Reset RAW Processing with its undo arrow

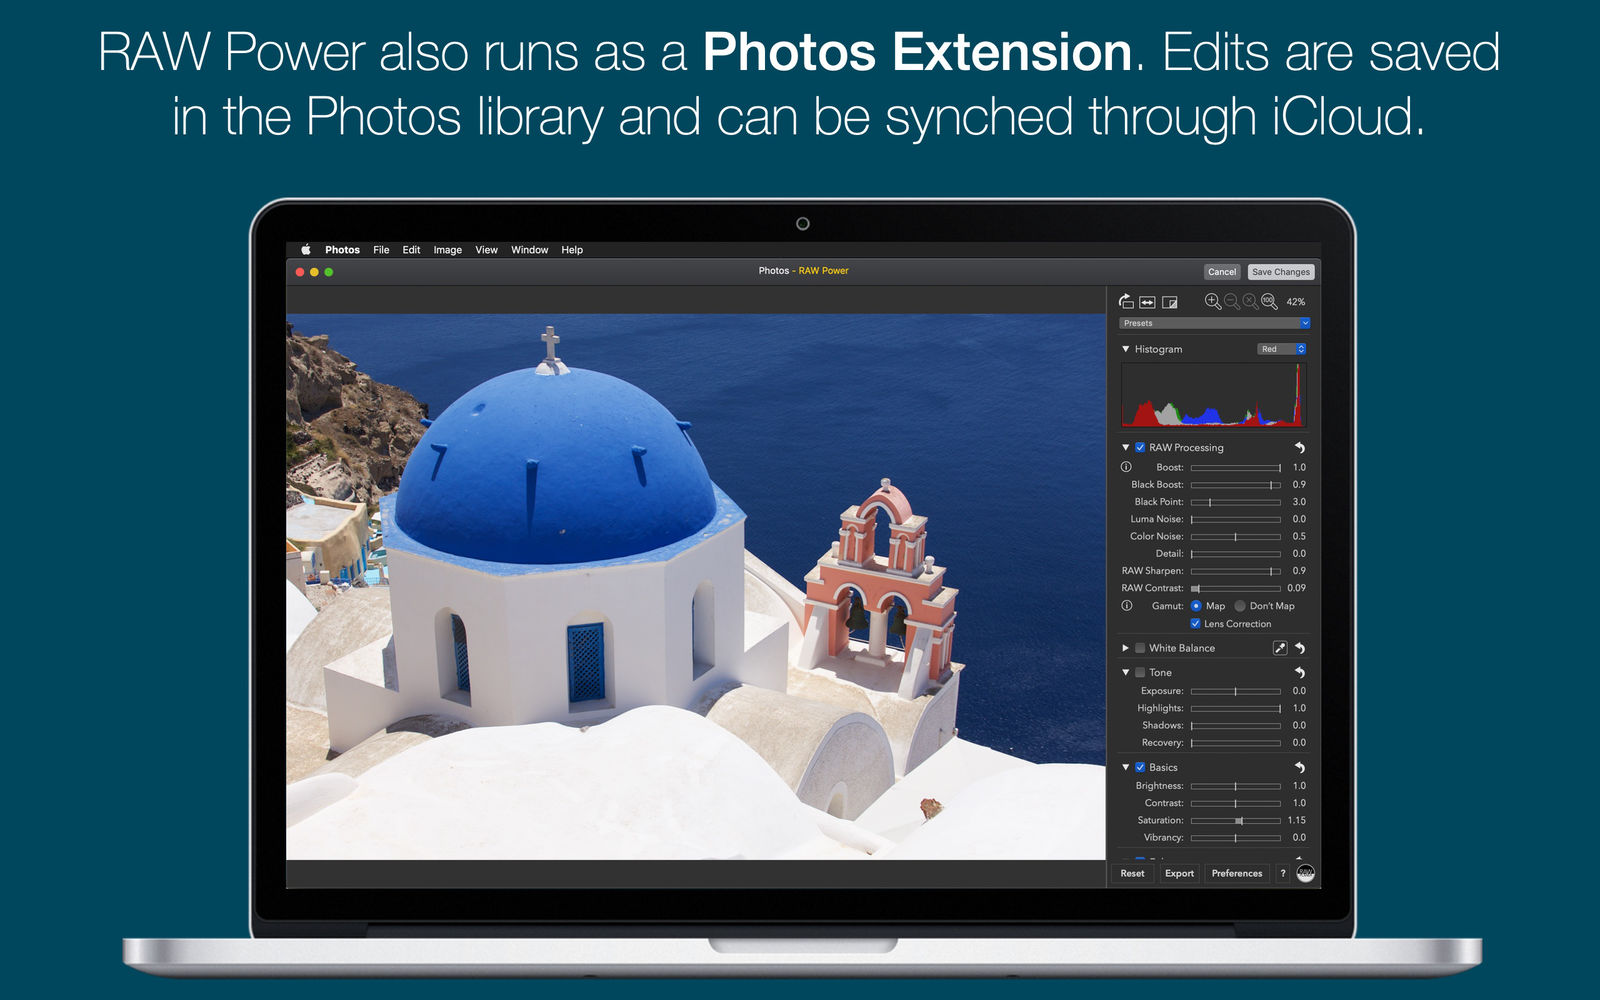click(x=1300, y=448)
